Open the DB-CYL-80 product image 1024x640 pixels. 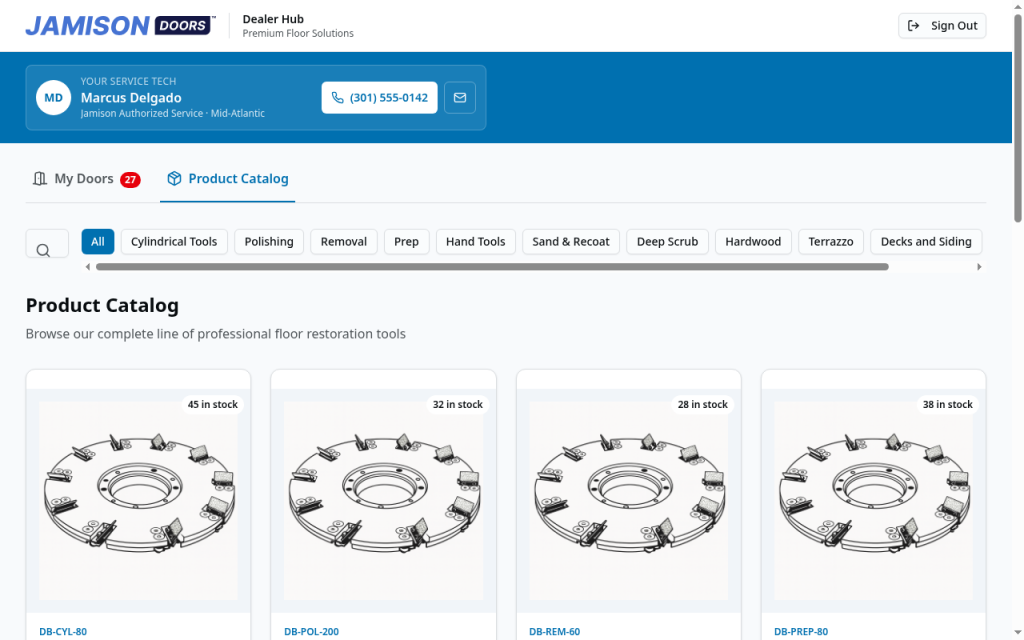138,501
